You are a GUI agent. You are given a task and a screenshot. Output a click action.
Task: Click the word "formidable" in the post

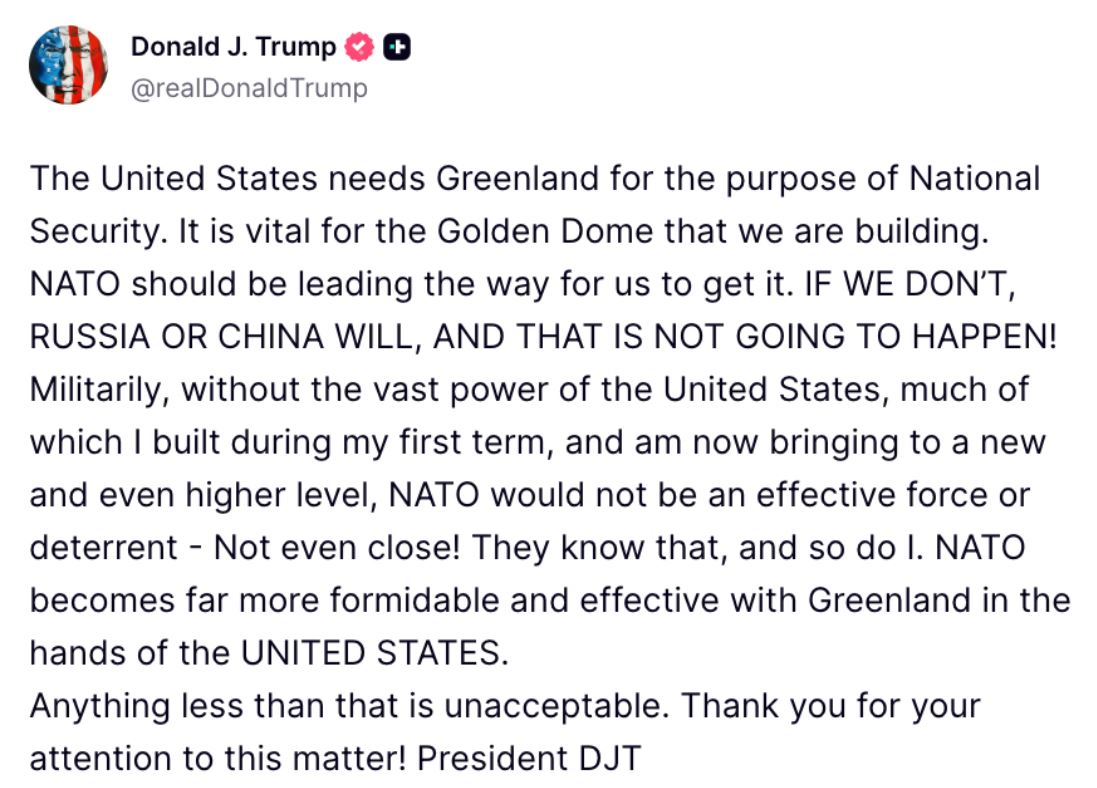[x=398, y=600]
